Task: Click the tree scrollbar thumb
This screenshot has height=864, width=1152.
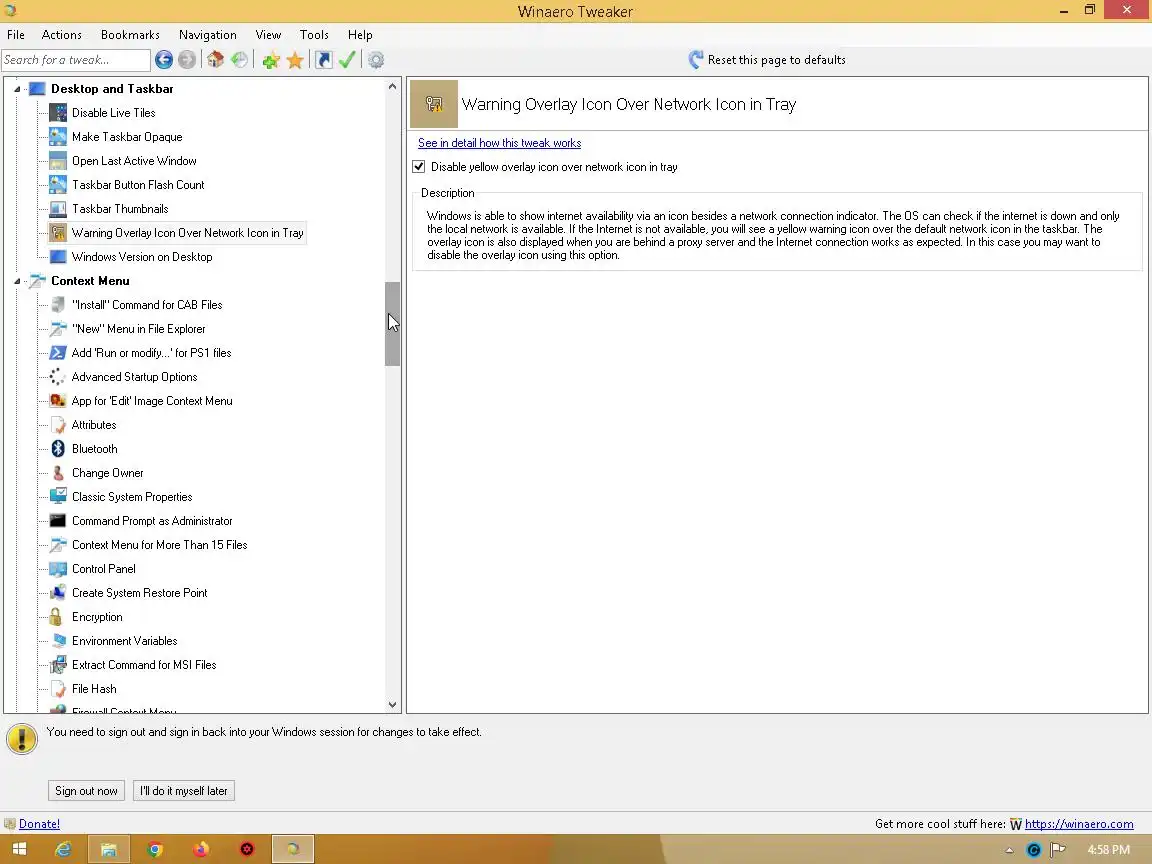Action: (392, 324)
